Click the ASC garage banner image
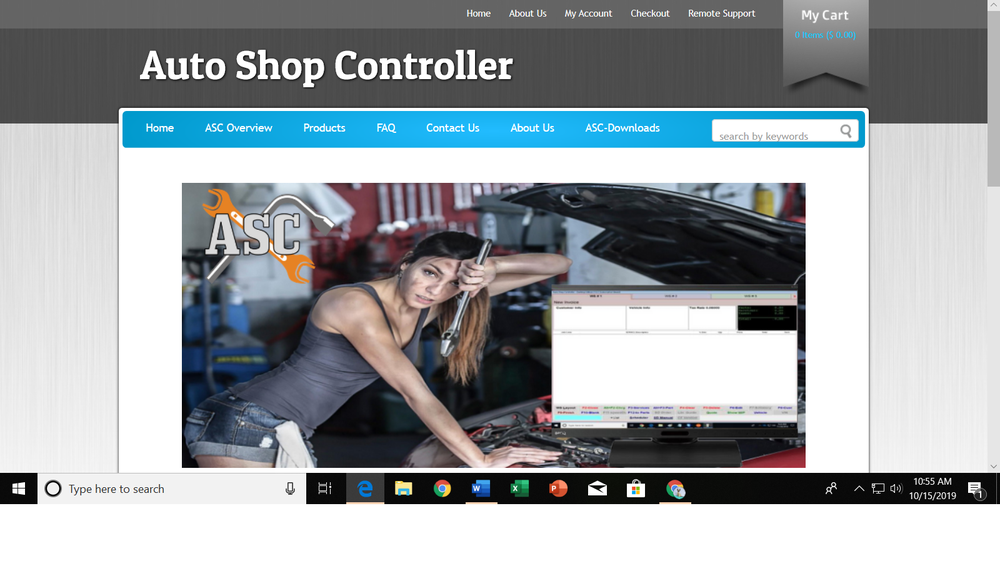Screen dimensions: 1000x562 494,325
